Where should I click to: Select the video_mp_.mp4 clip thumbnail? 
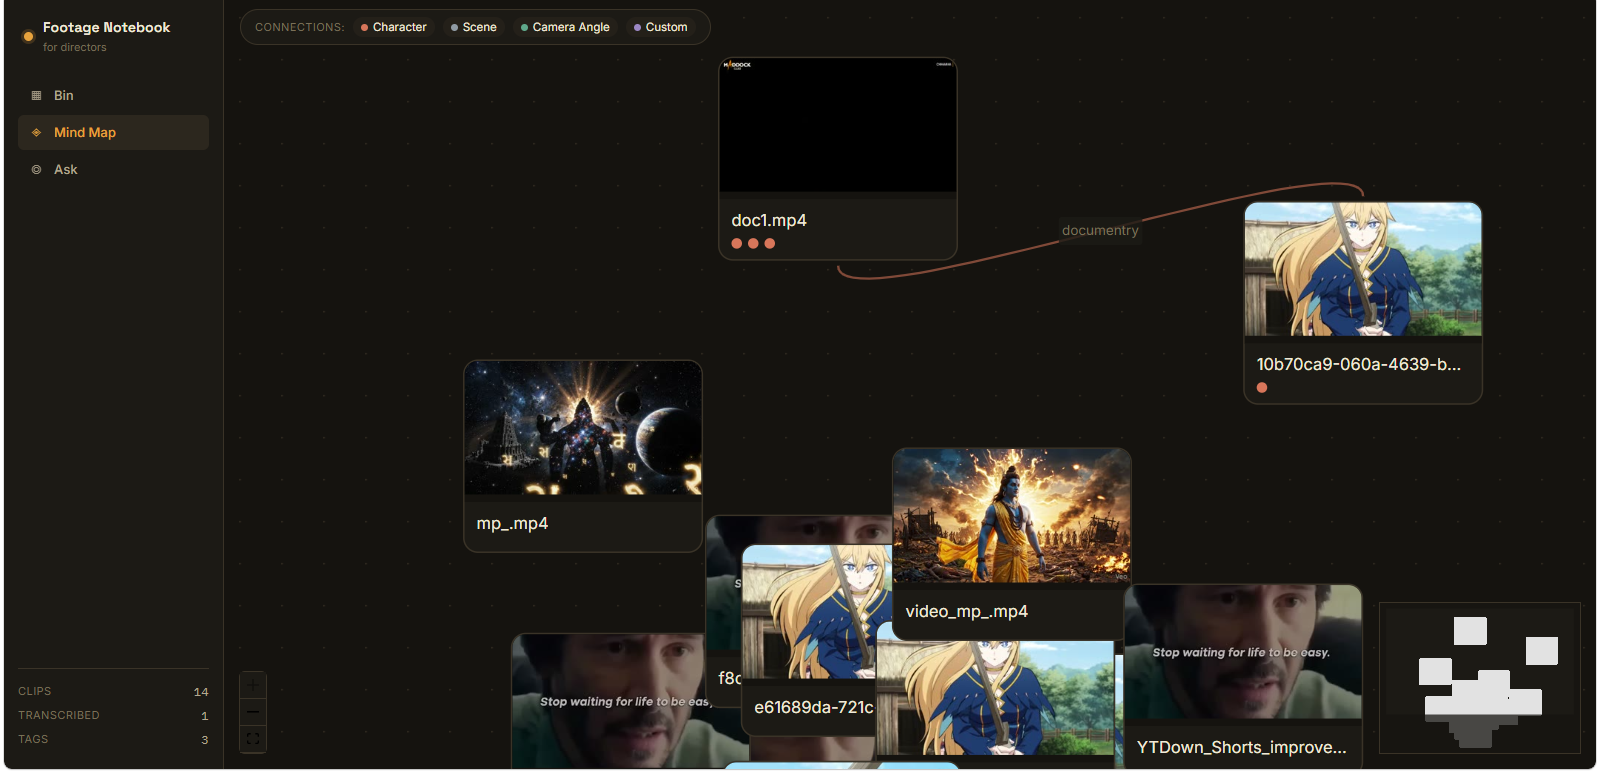[x=1012, y=516]
